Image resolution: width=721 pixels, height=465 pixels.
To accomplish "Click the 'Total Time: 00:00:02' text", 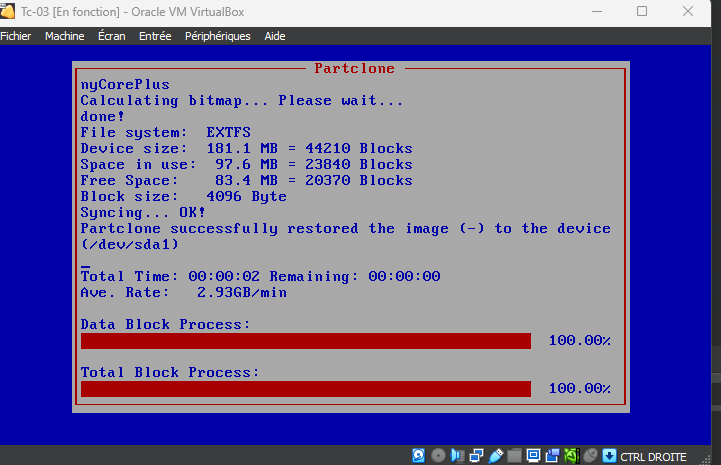I will point(170,276).
